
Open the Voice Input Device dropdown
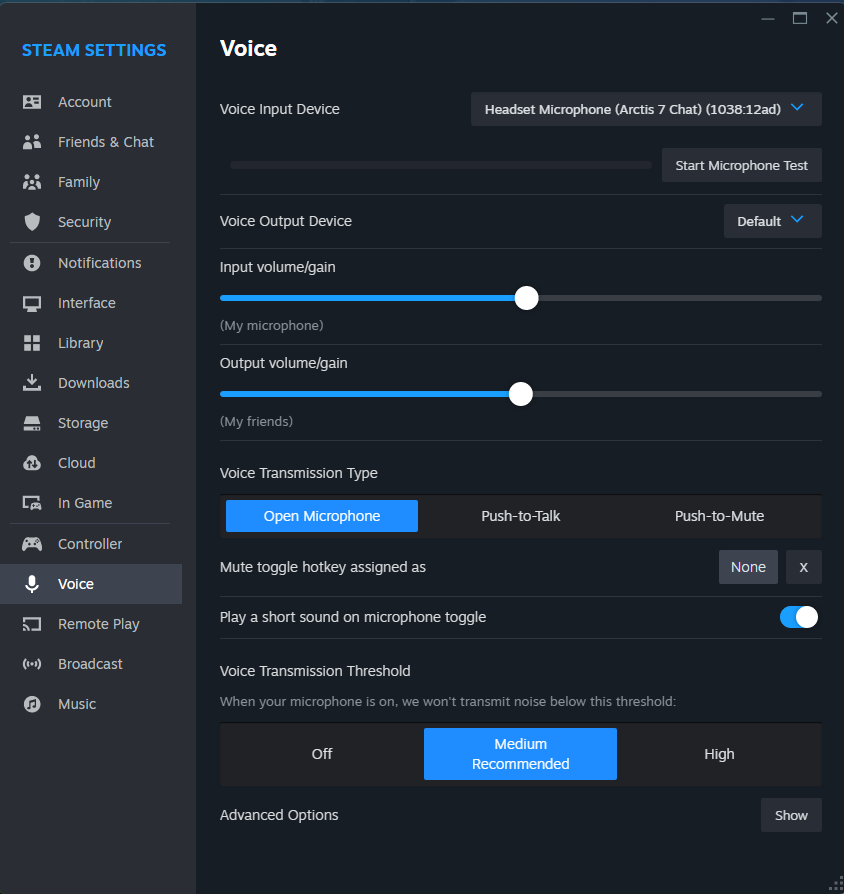pyautogui.click(x=646, y=109)
